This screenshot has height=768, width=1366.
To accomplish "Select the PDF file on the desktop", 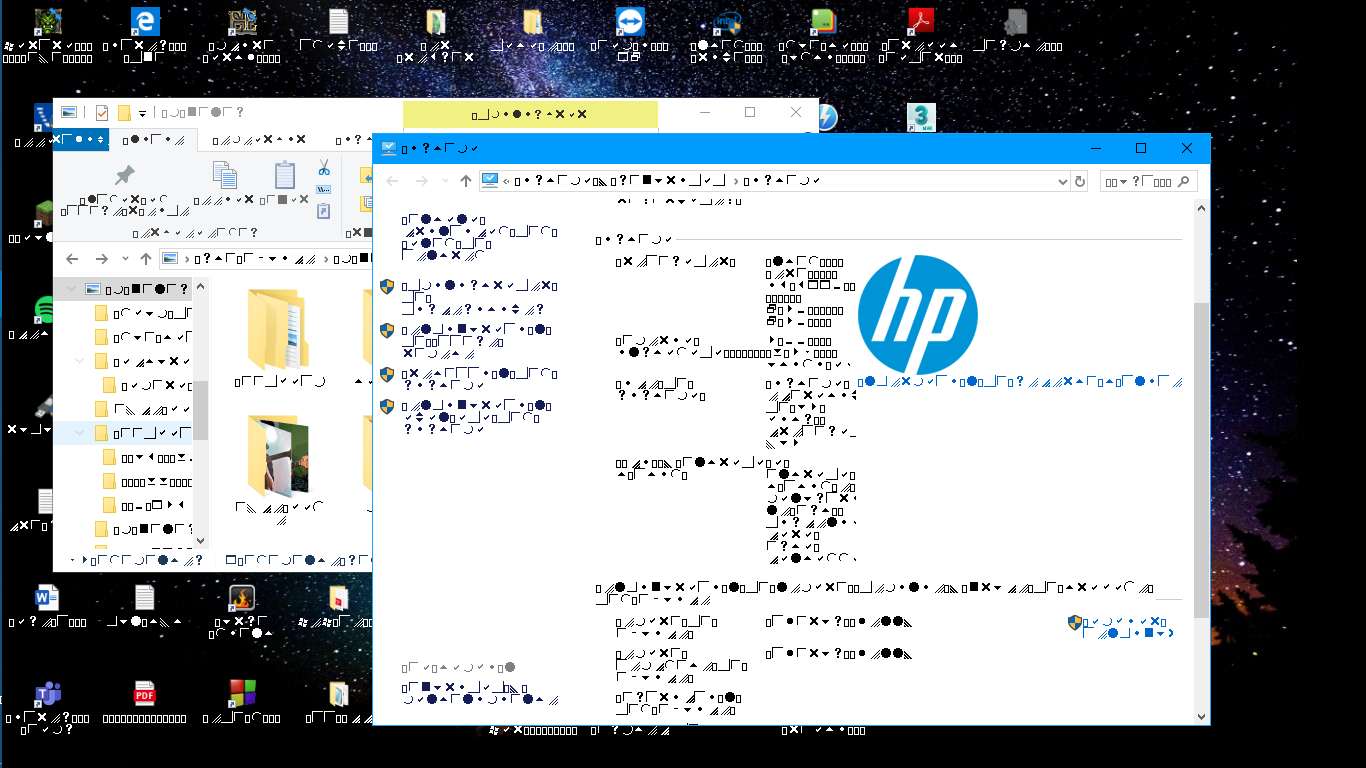I will pos(146,694).
